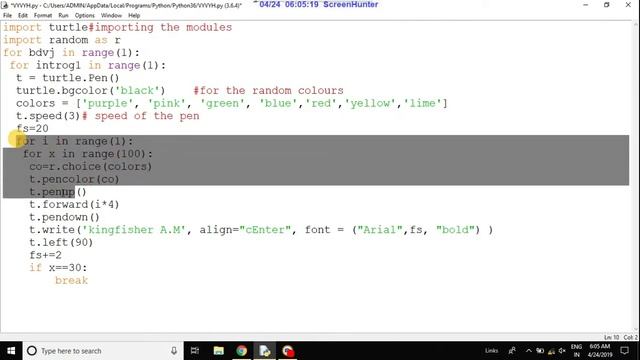Click the network icon in system tray

tap(551, 351)
